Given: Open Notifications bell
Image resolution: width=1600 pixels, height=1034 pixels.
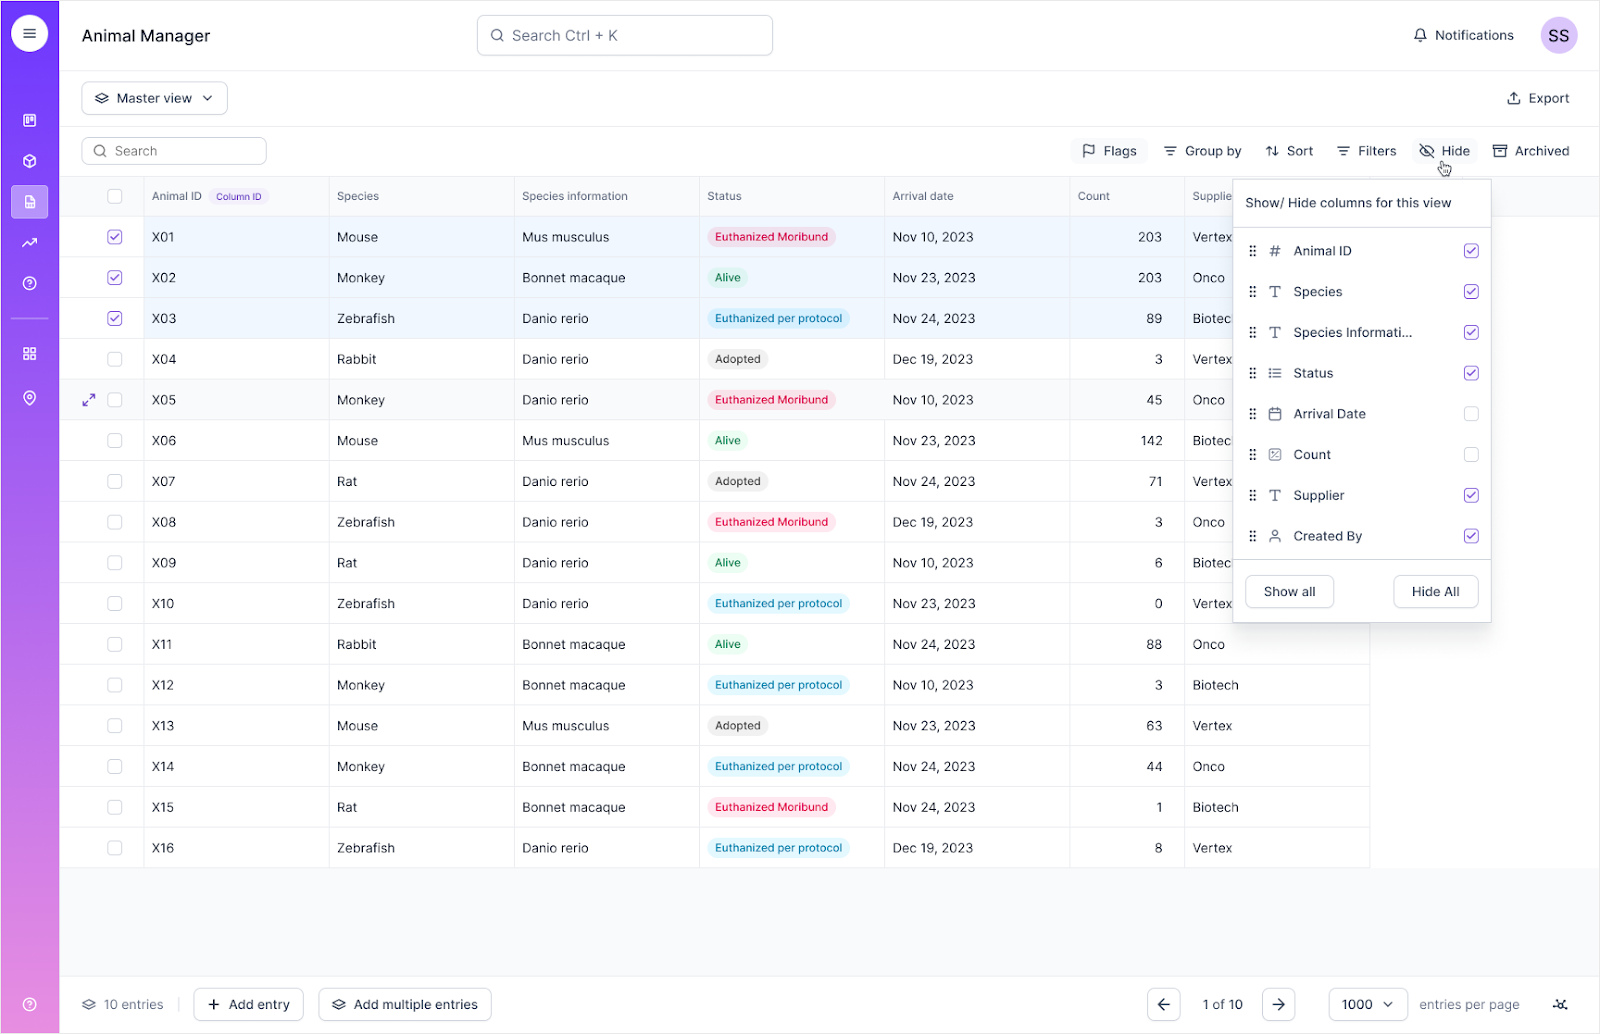Looking at the screenshot, I should 1463,35.
